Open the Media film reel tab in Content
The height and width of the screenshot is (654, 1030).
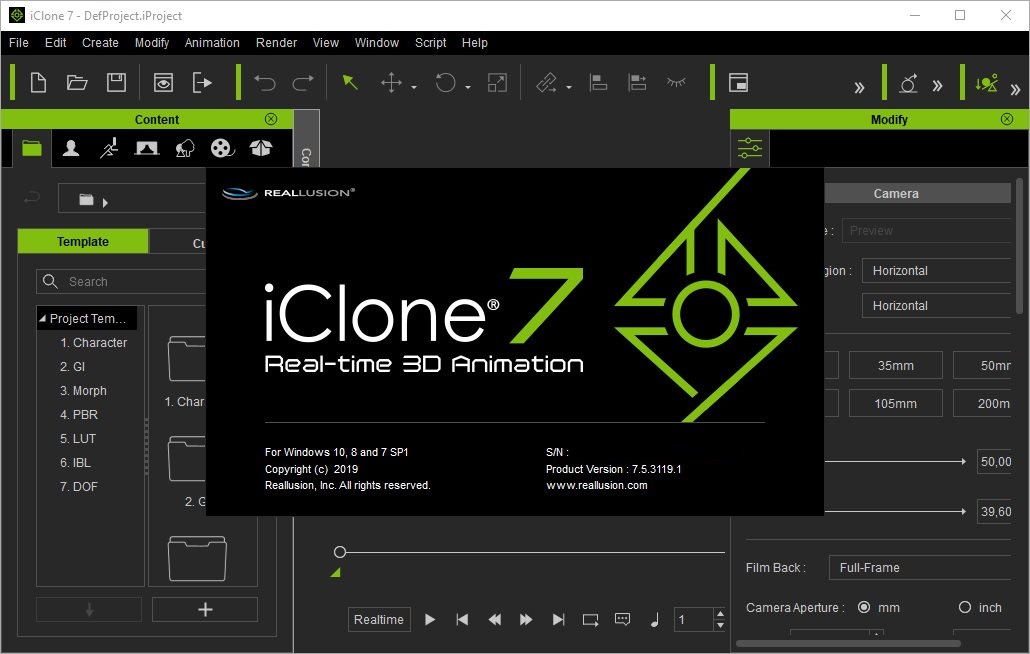pyautogui.click(x=223, y=148)
